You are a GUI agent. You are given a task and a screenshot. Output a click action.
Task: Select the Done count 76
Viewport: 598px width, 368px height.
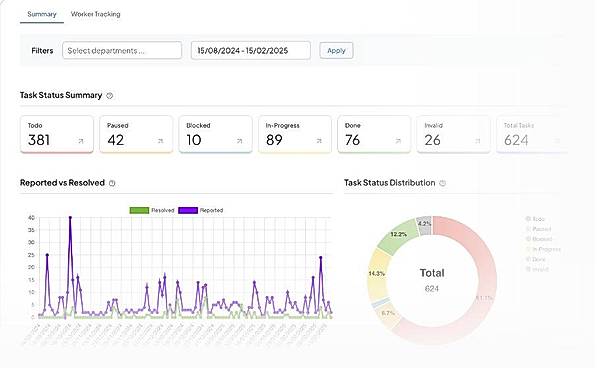coord(352,140)
